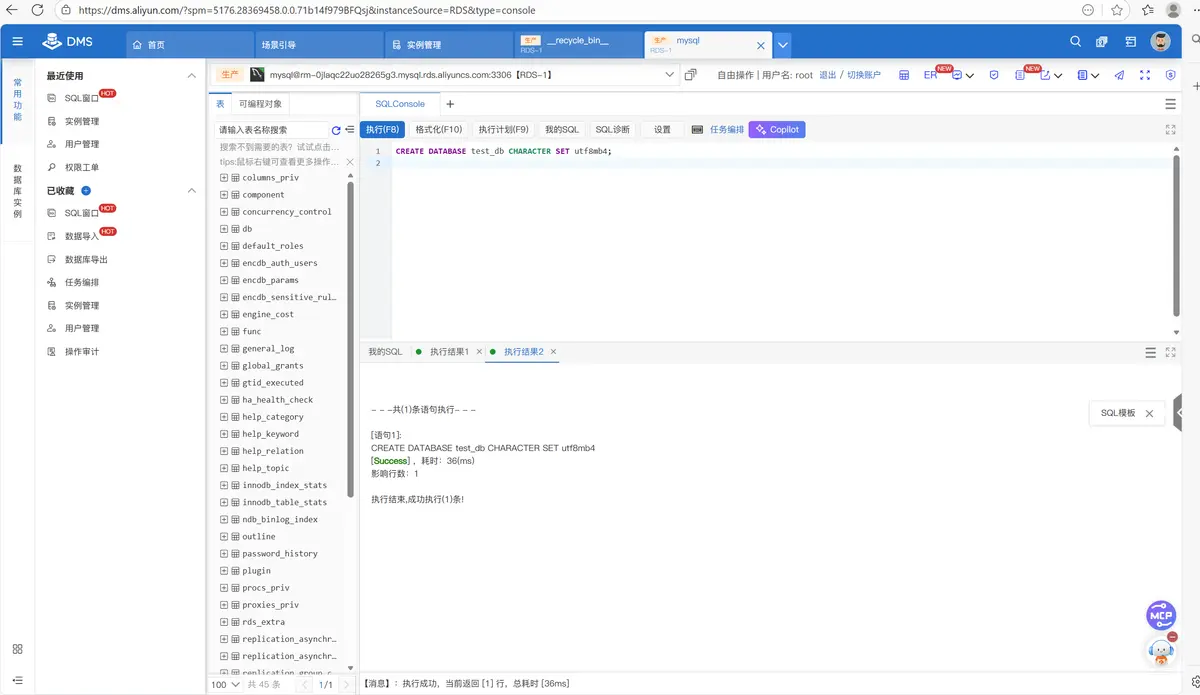Image resolution: width=1200 pixels, height=695 pixels.
Task: Click the keyboard icon next to 任务编排
Action: tap(697, 130)
